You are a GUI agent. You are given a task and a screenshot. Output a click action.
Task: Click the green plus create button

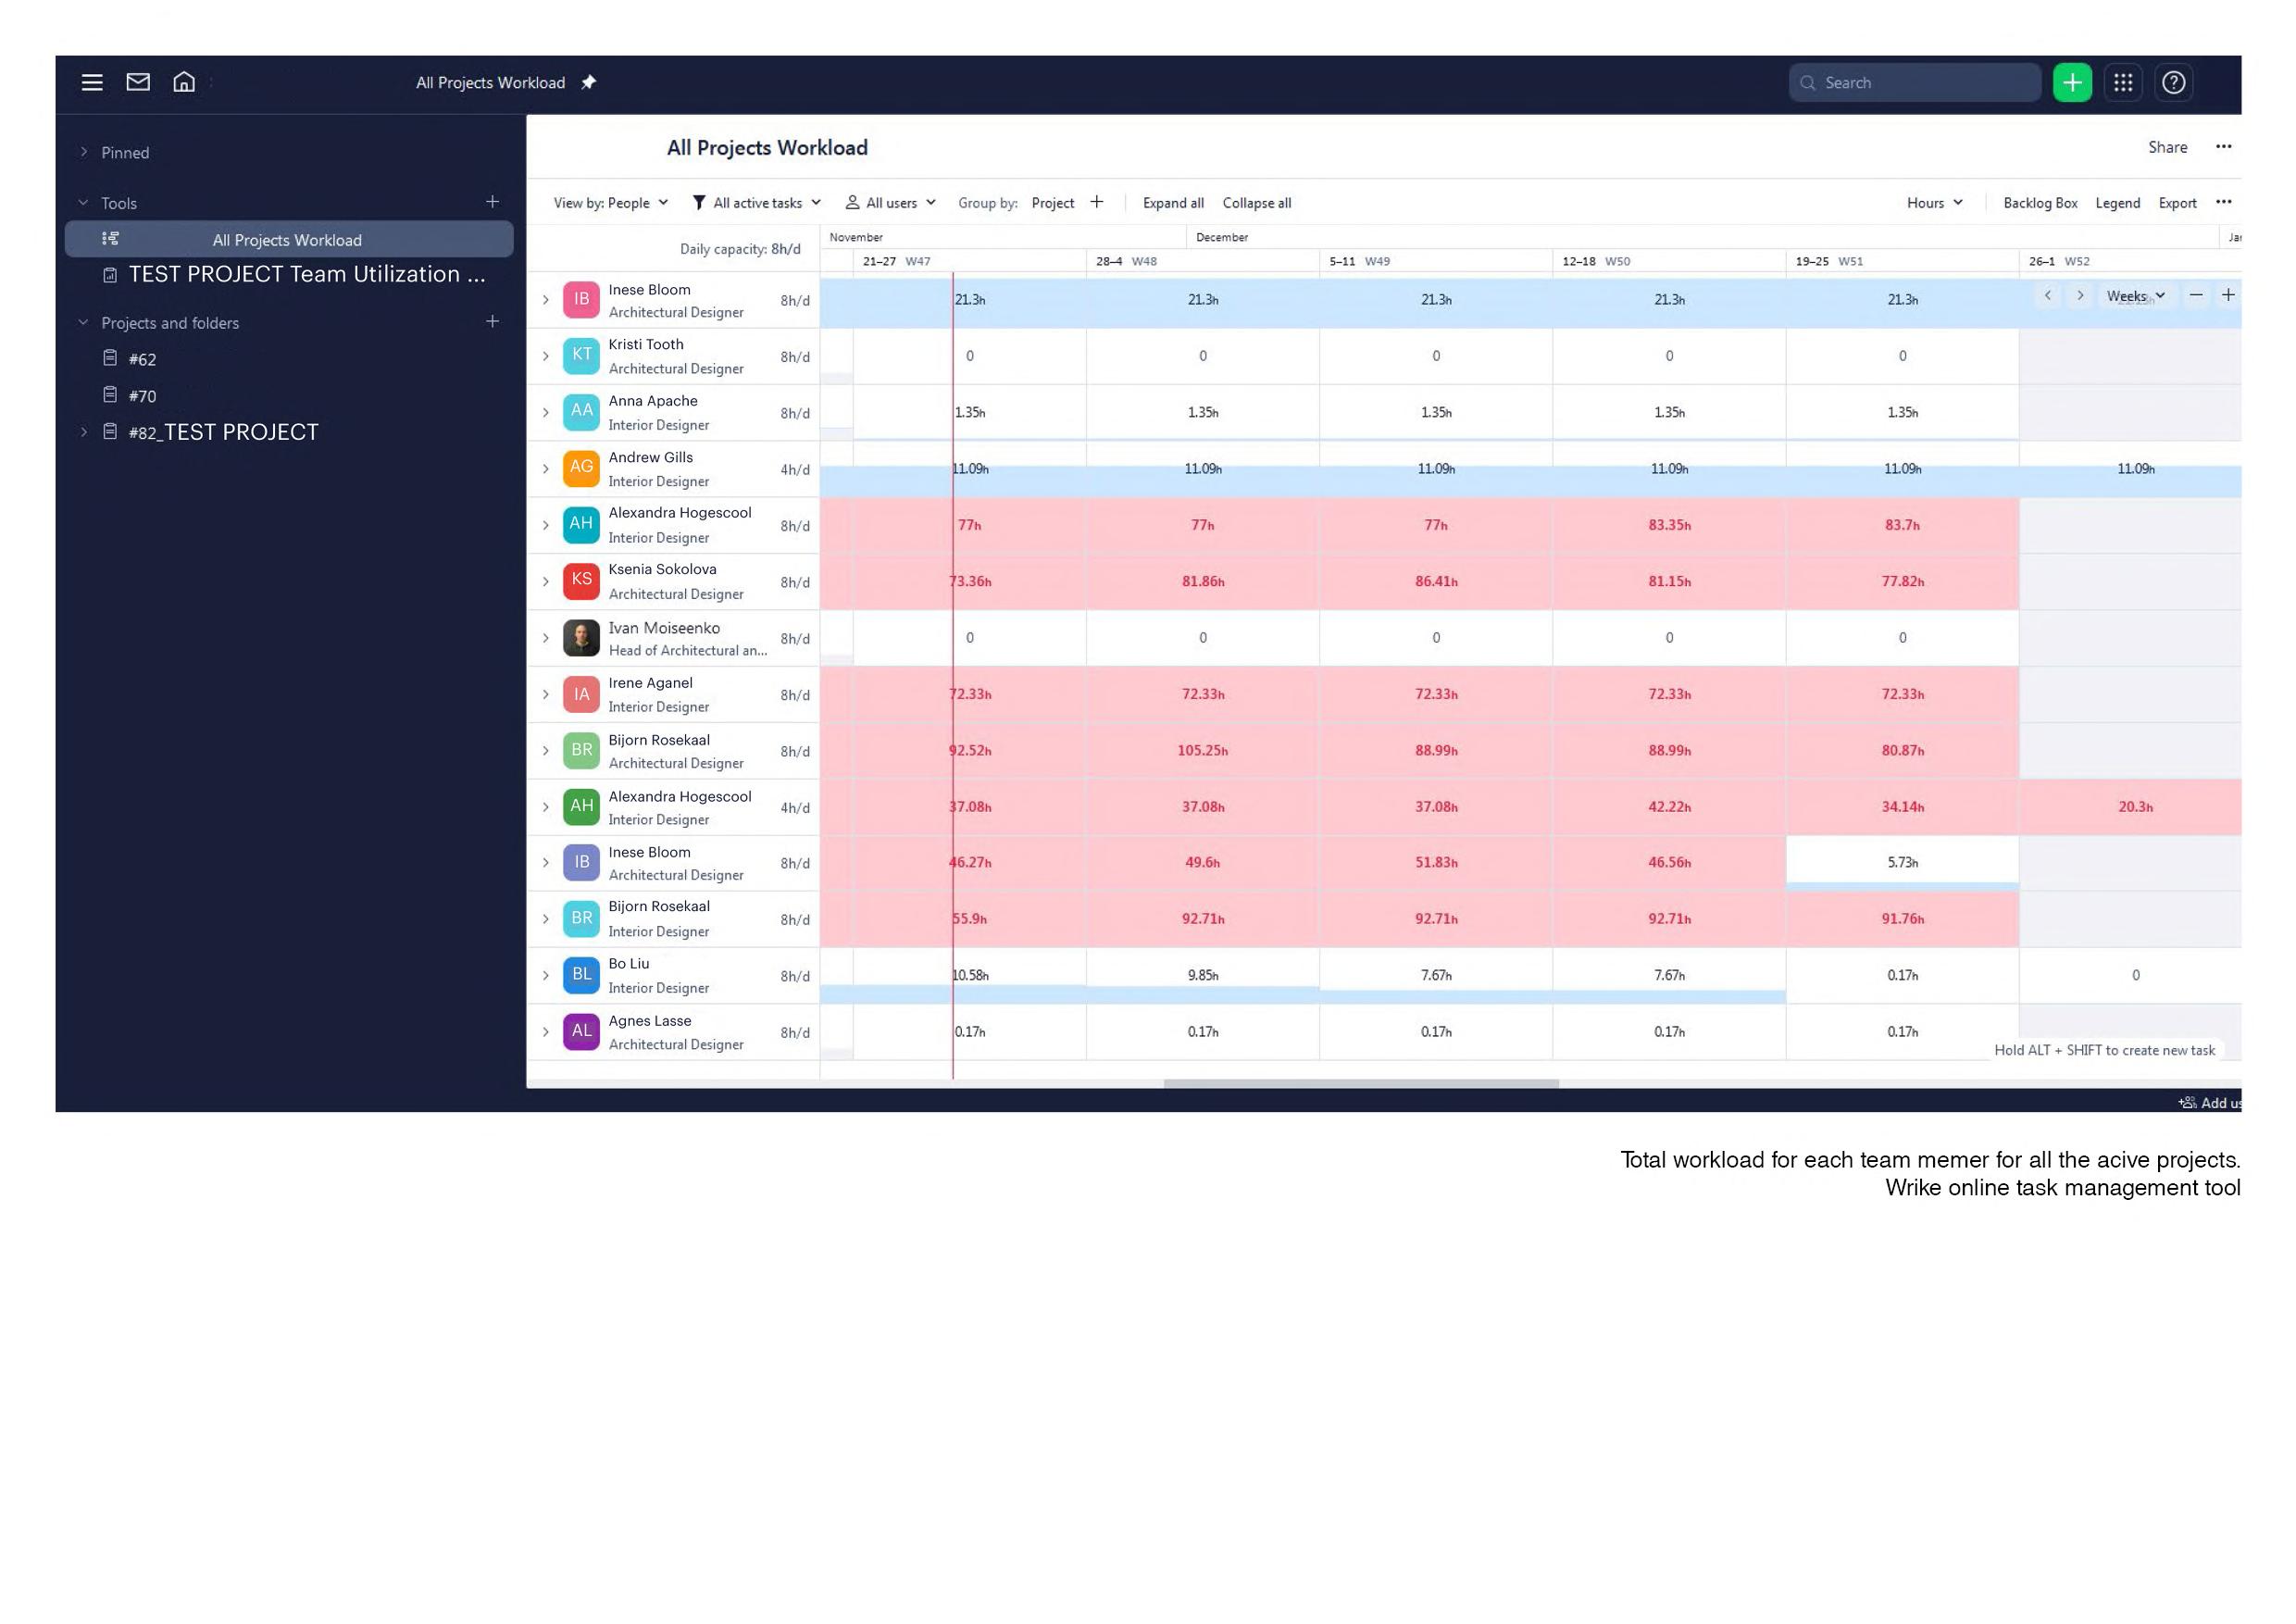point(2072,83)
